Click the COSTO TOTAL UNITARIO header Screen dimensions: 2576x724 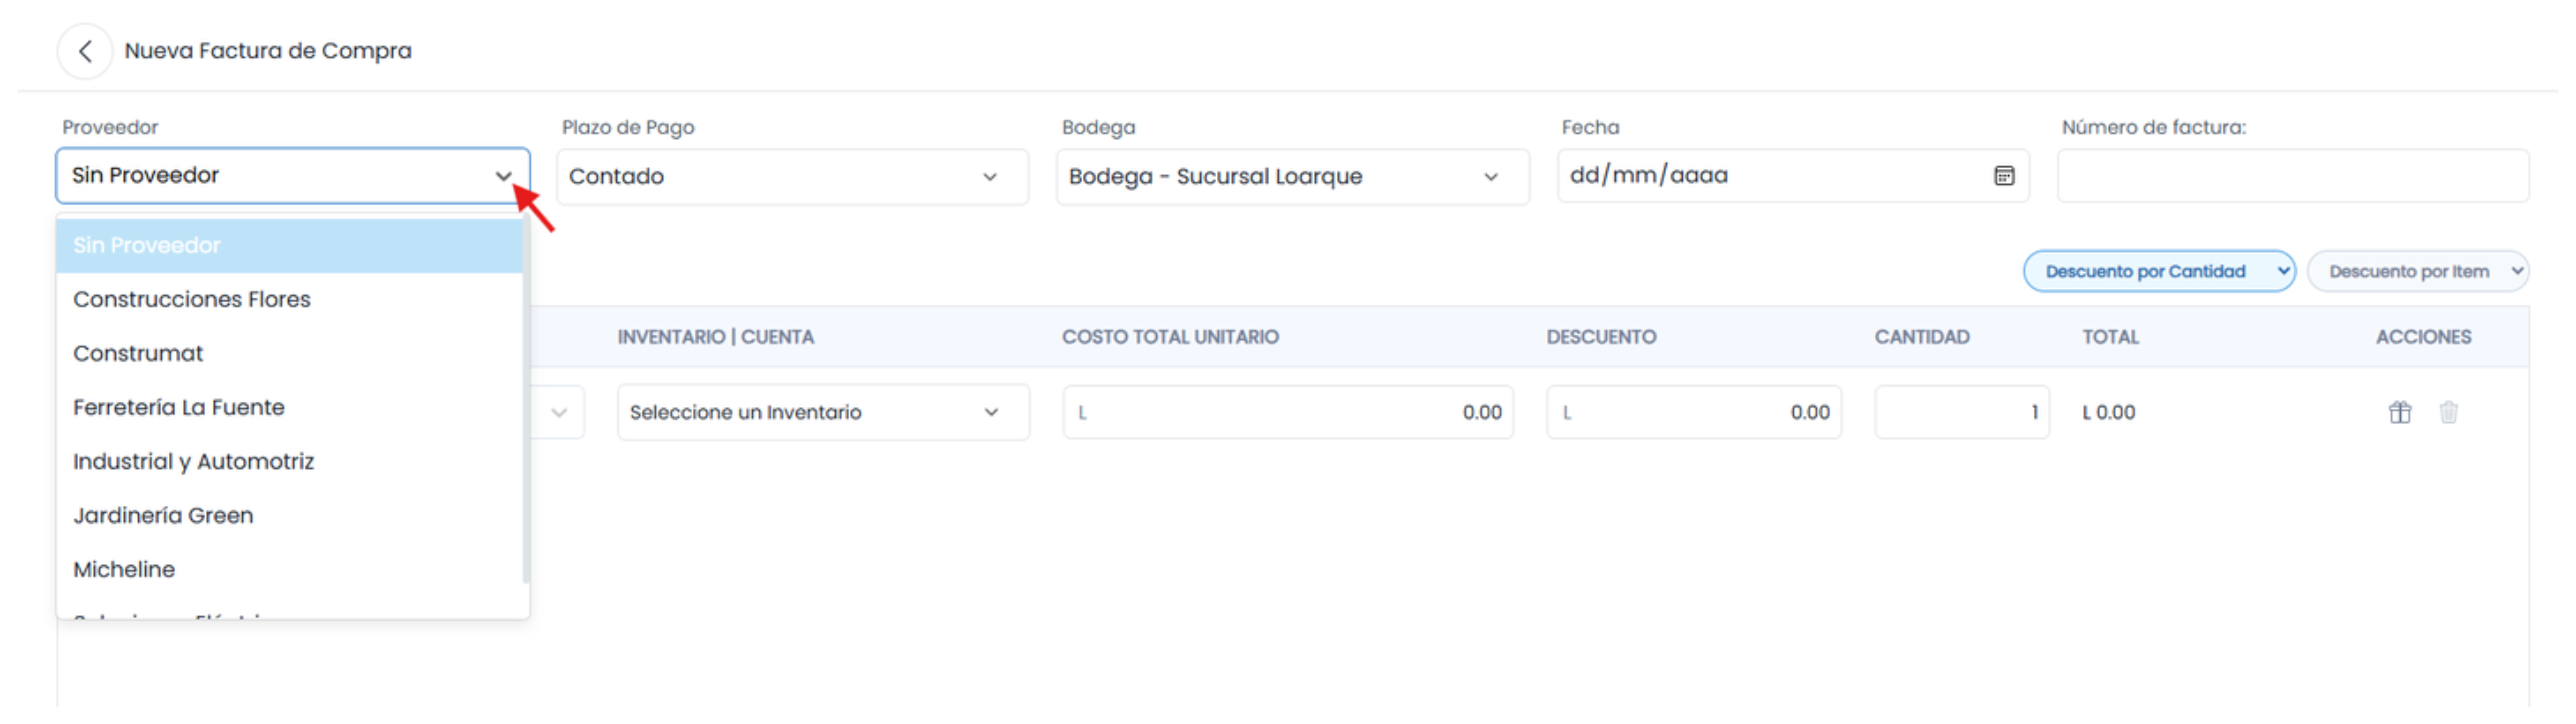coord(1170,337)
